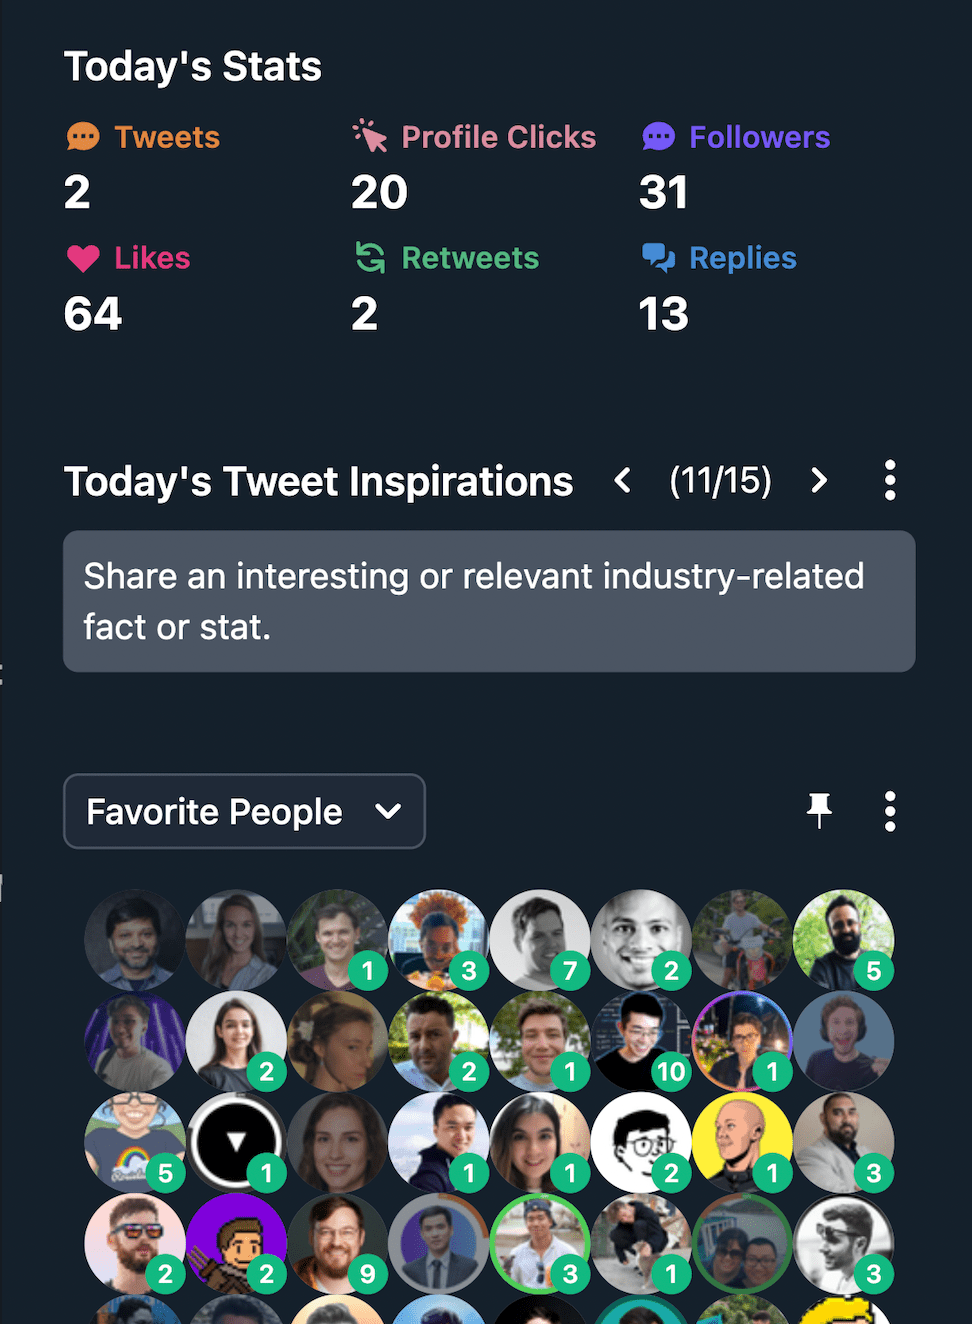
Task: Open the three-dot menu next to Favorite People
Action: coord(889,811)
